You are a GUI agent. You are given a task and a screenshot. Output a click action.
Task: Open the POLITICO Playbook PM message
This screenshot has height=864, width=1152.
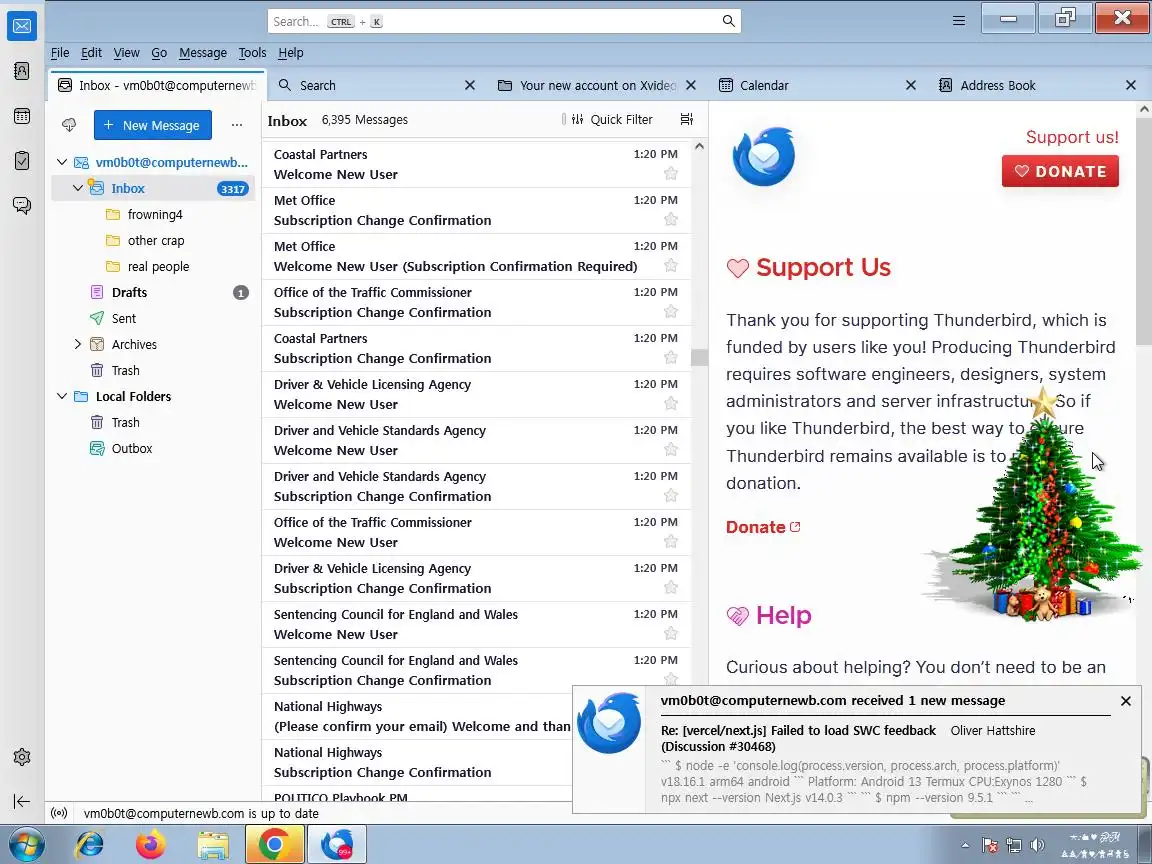coord(419,796)
